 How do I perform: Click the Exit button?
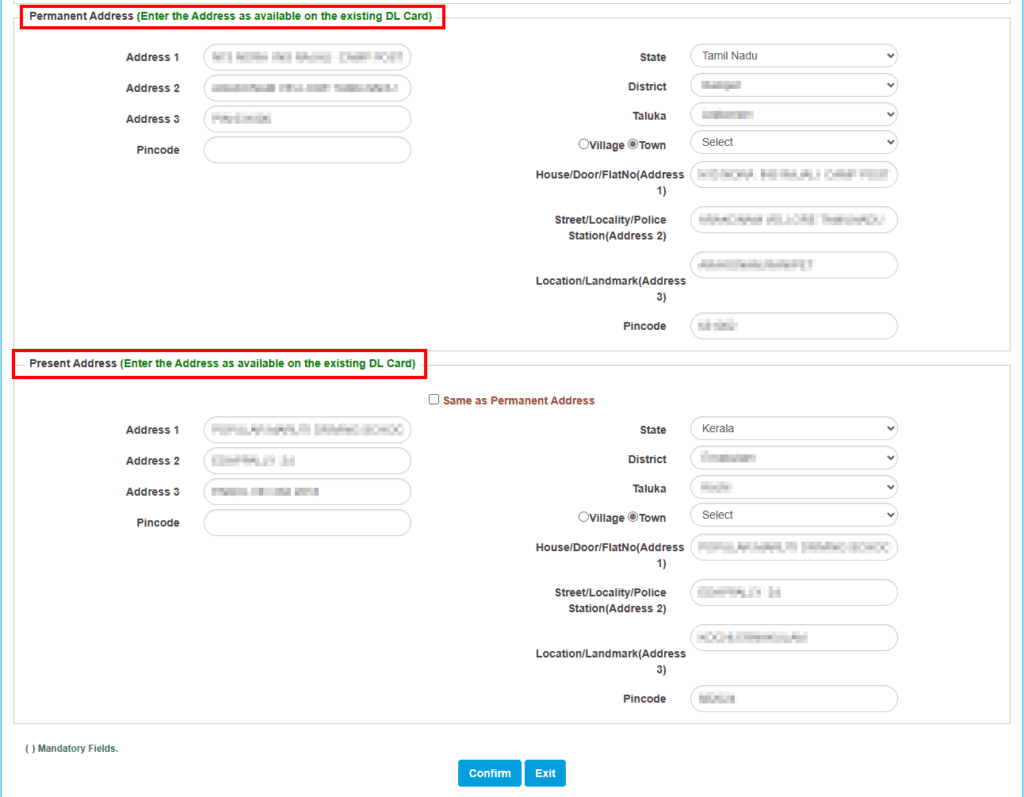coord(545,773)
